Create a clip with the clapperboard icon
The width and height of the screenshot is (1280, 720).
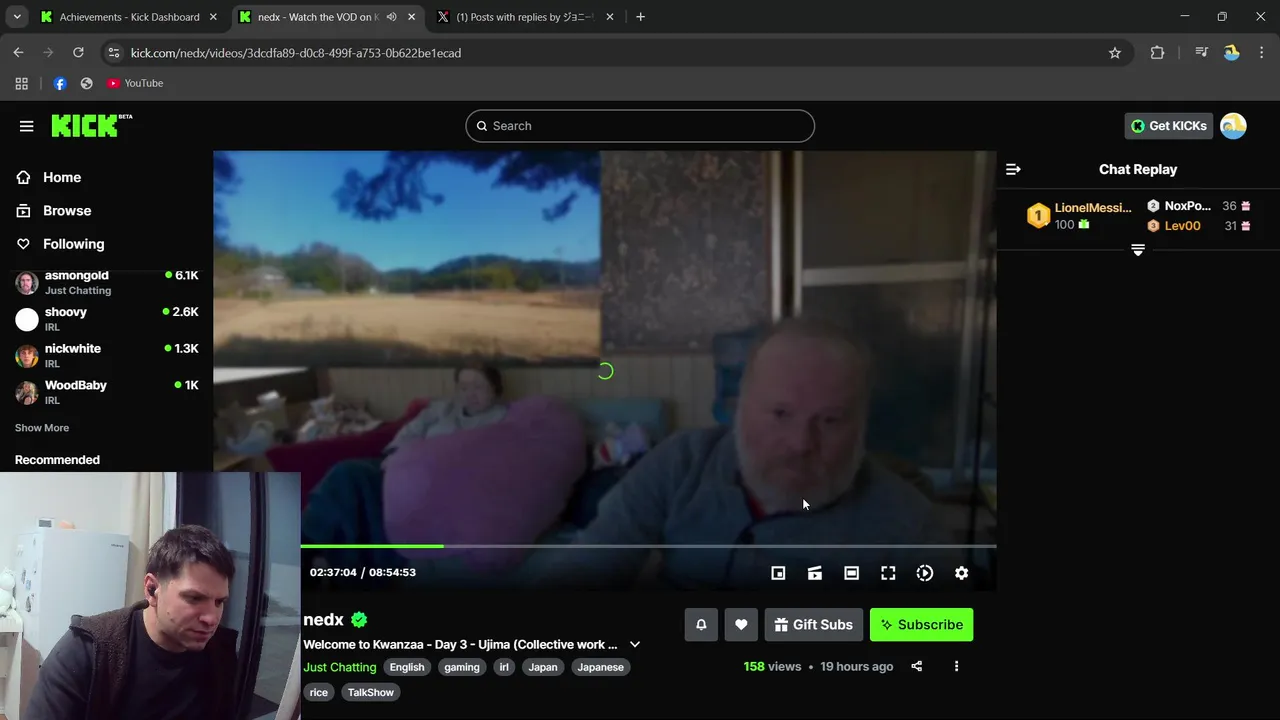click(x=815, y=573)
